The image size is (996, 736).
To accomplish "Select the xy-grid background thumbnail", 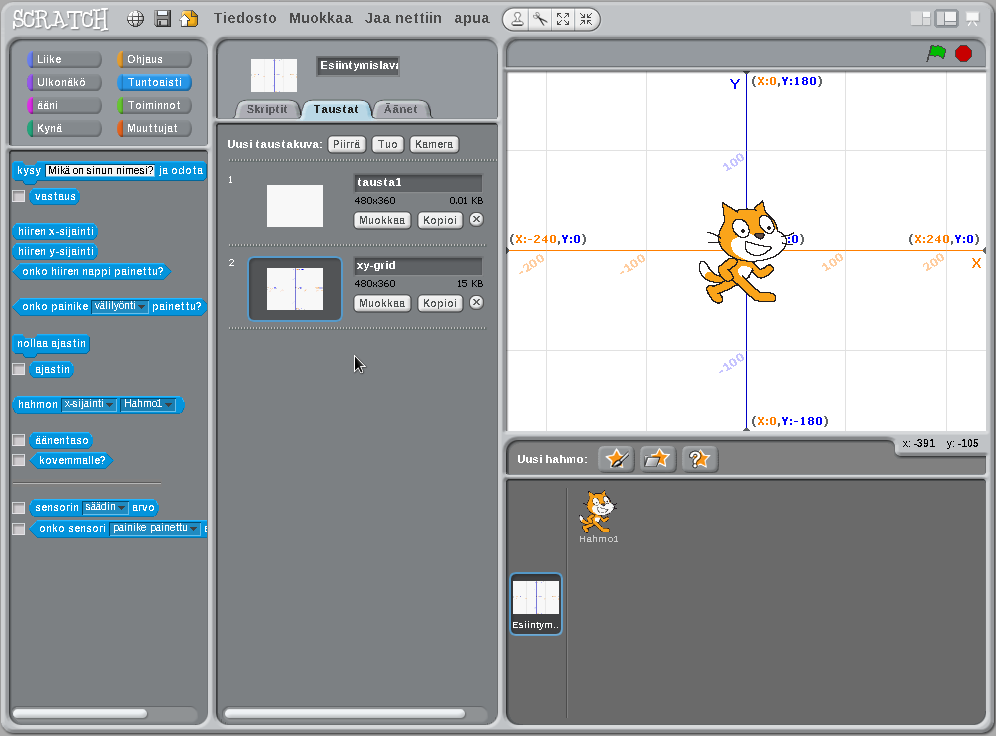I will tap(295, 289).
